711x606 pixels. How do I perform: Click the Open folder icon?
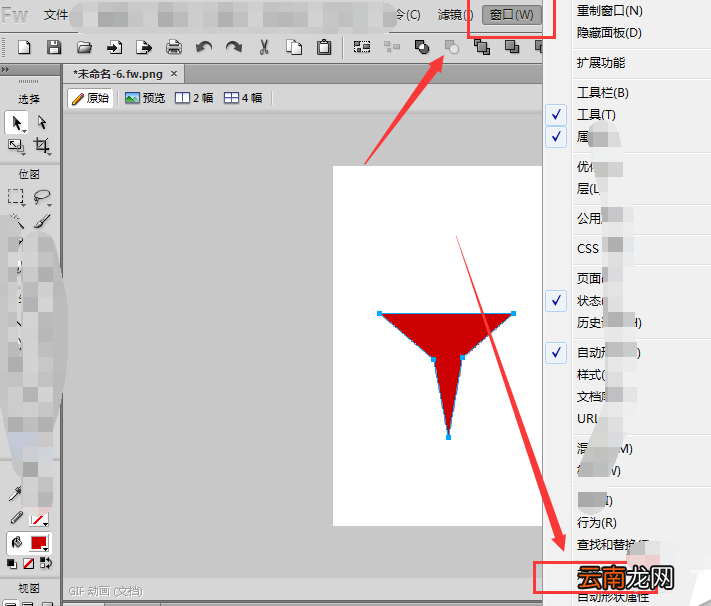(84, 47)
